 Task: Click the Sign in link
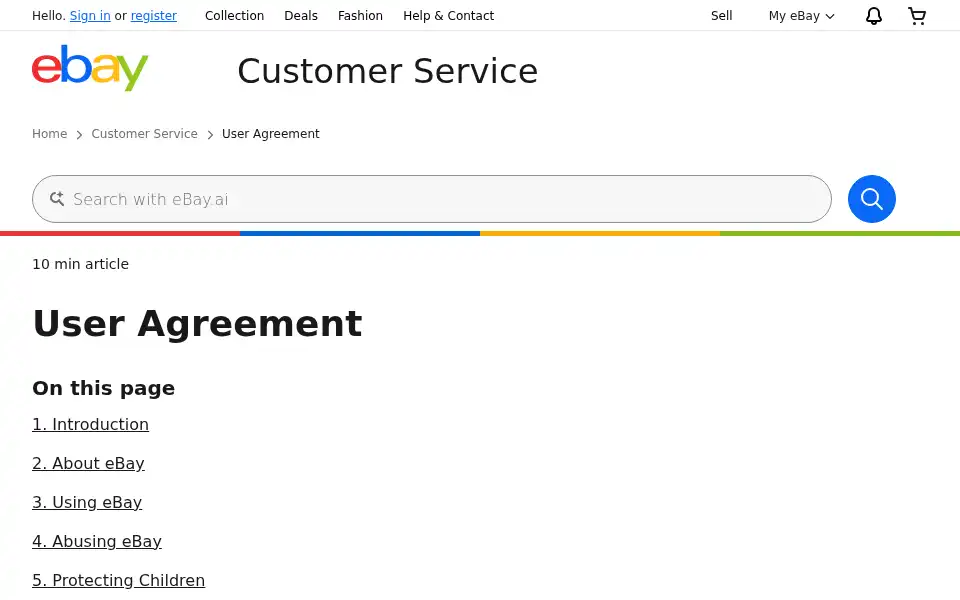(90, 16)
